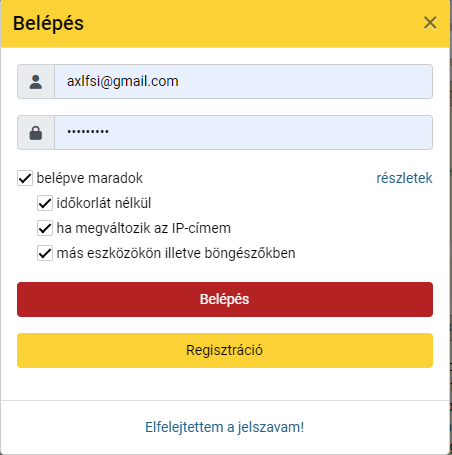Image resolution: width=452 pixels, height=455 pixels.
Task: Click the 'időkorlát nélkül' label text
Action: coord(104,203)
